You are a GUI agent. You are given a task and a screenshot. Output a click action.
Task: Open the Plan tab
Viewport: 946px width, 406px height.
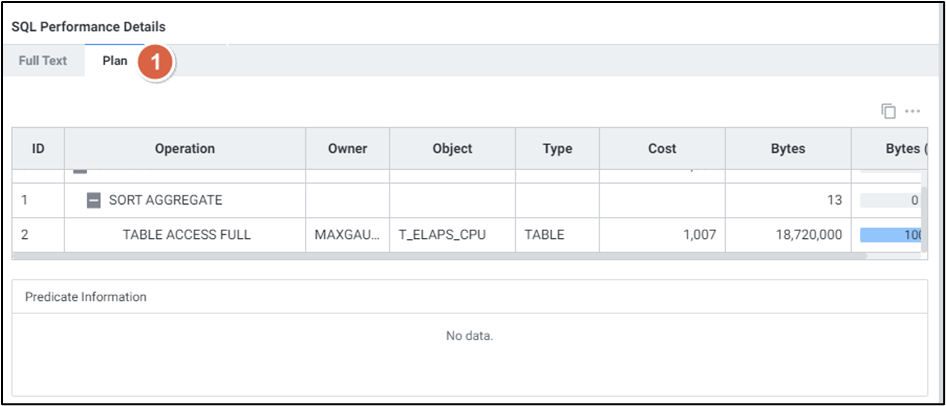(x=115, y=61)
